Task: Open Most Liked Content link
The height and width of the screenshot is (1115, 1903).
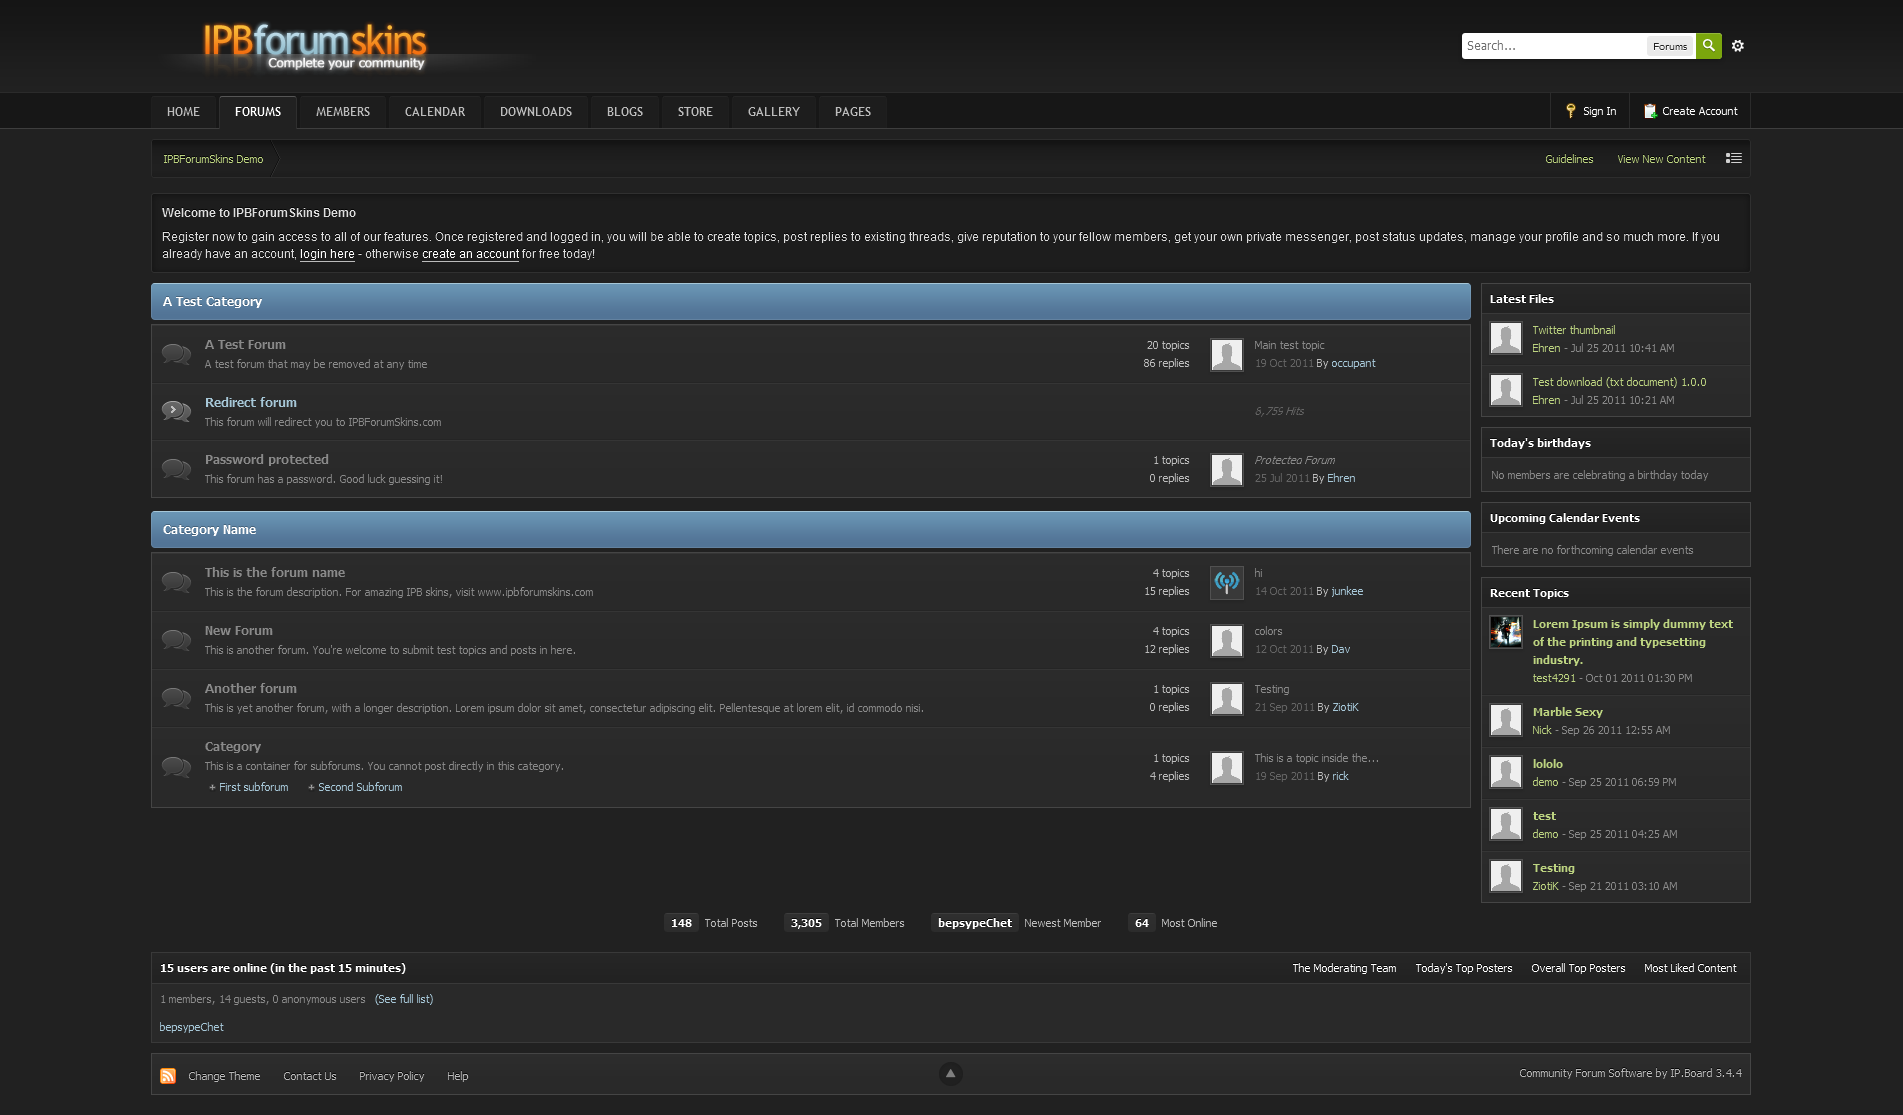Action: point(1690,968)
